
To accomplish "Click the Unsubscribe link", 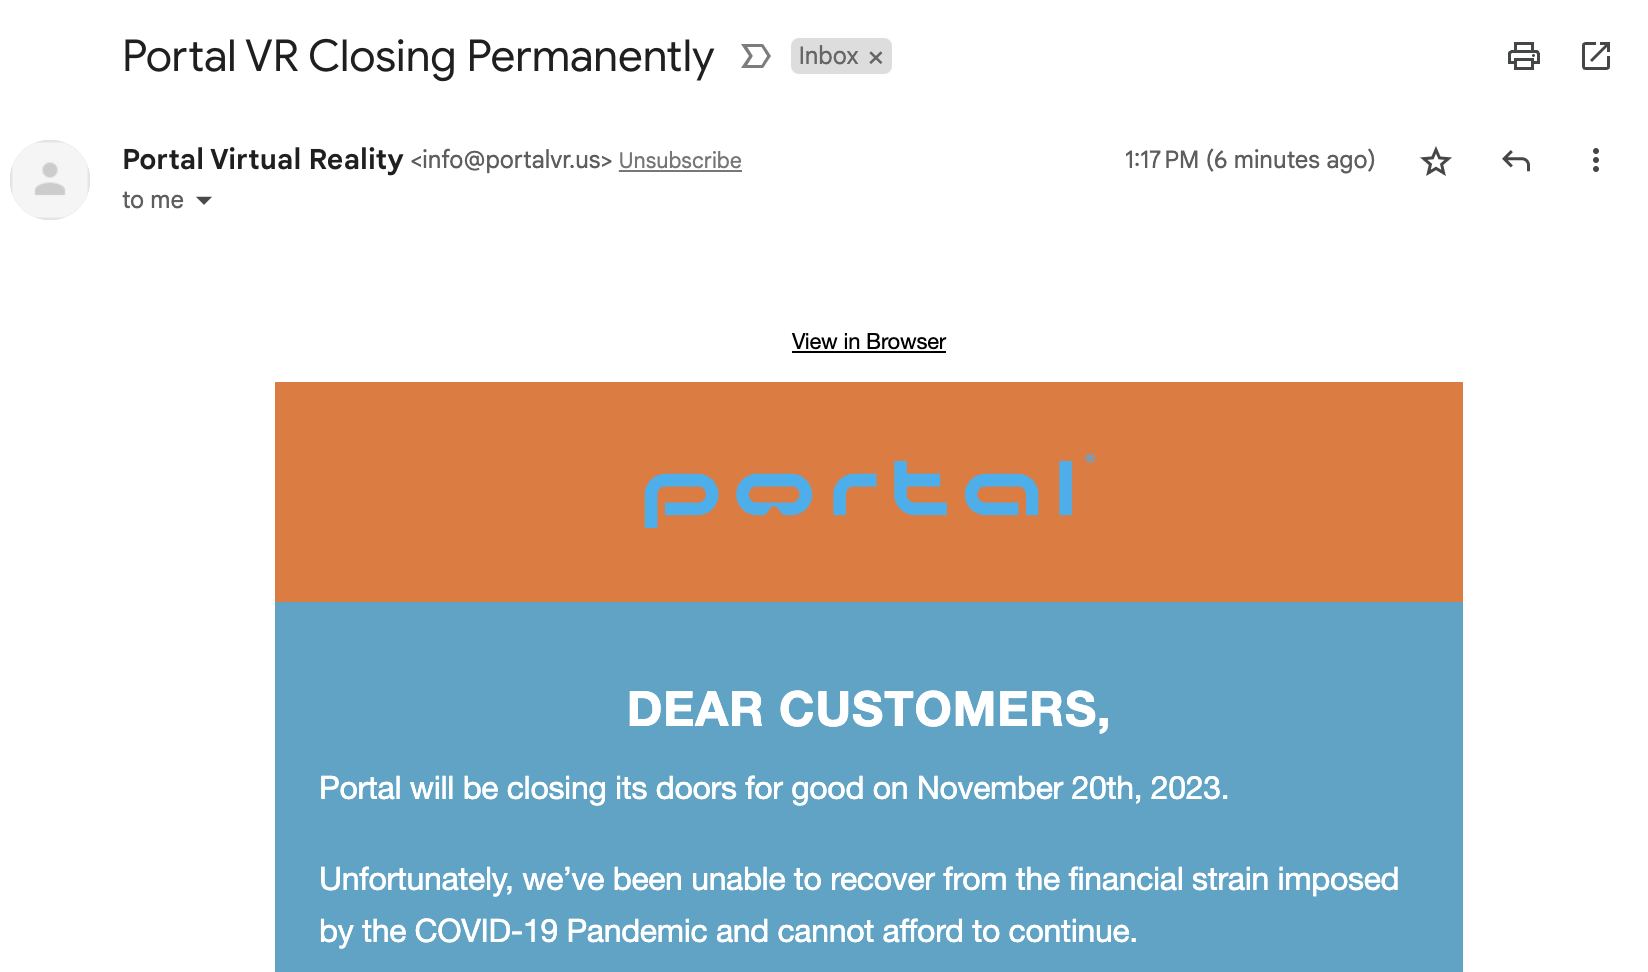I will tap(680, 161).
